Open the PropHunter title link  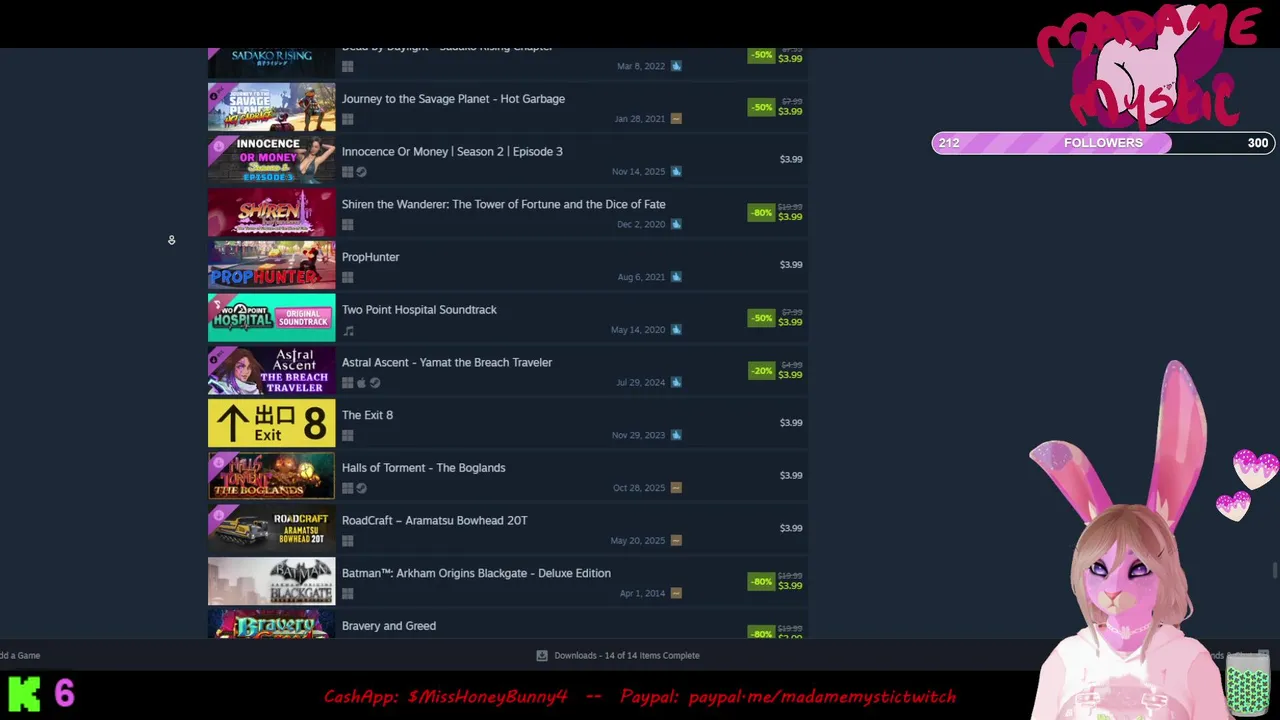click(370, 257)
